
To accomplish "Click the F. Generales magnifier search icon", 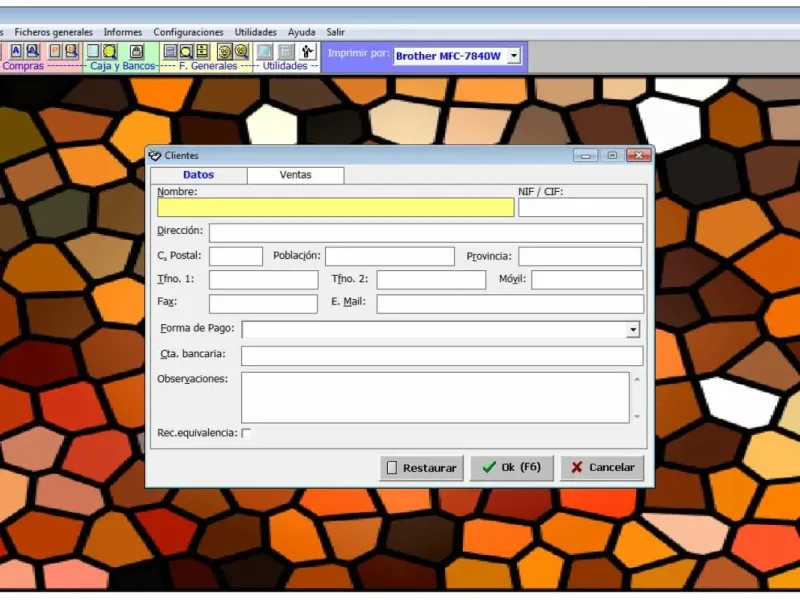I will click(x=186, y=51).
